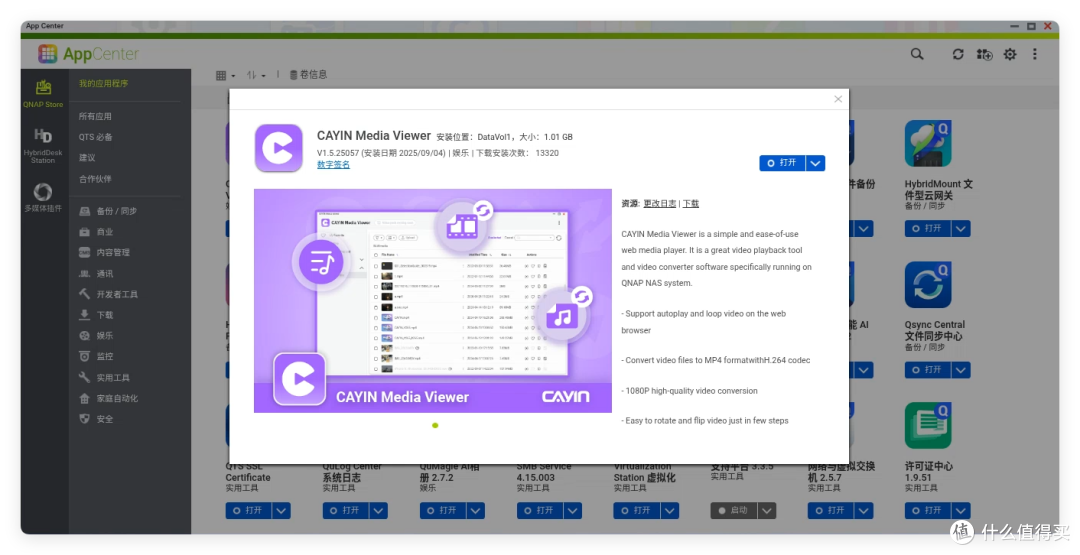Expand HybridMount 打开 dropdown arrow
The height and width of the screenshot is (555, 1080).
961,228
